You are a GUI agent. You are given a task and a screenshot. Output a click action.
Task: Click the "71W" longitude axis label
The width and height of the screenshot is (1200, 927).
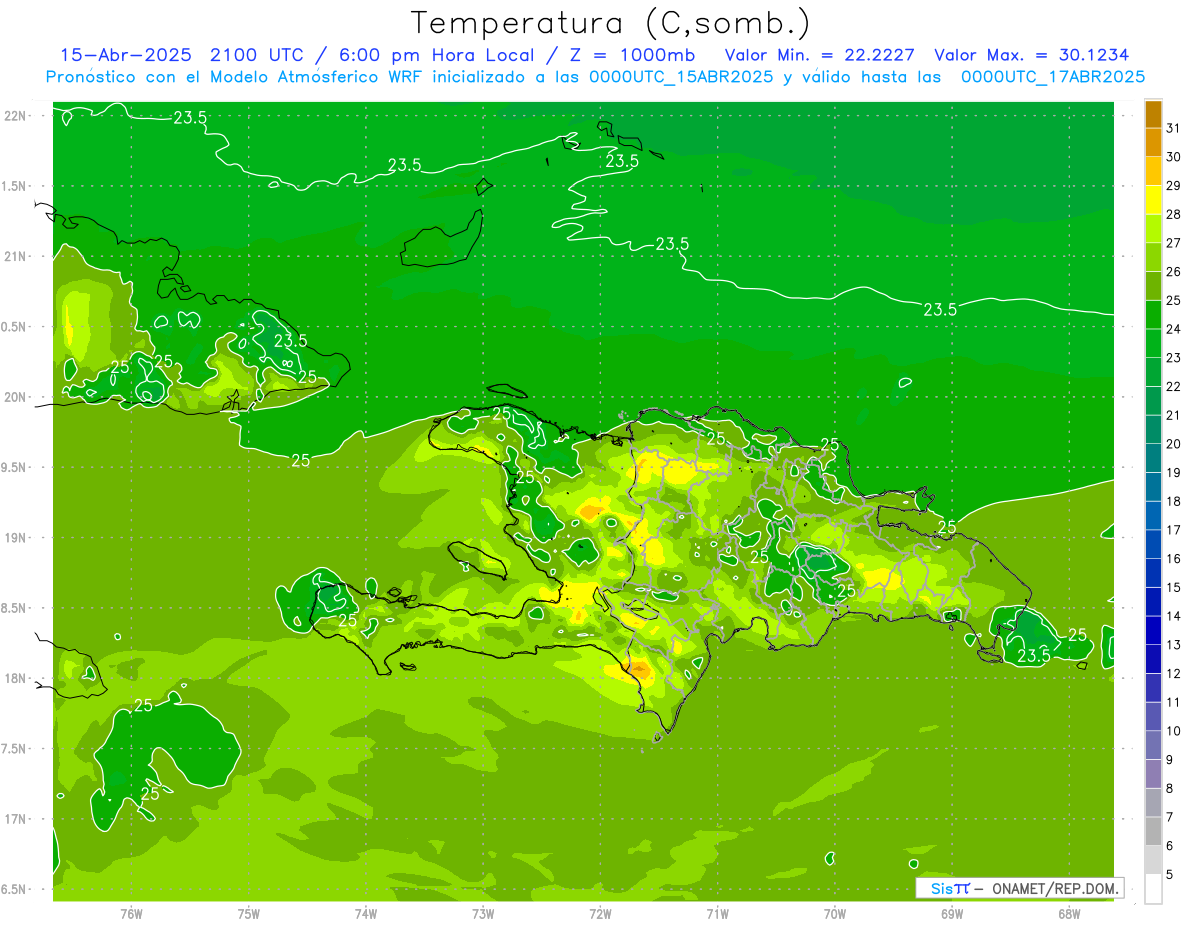coord(717,914)
